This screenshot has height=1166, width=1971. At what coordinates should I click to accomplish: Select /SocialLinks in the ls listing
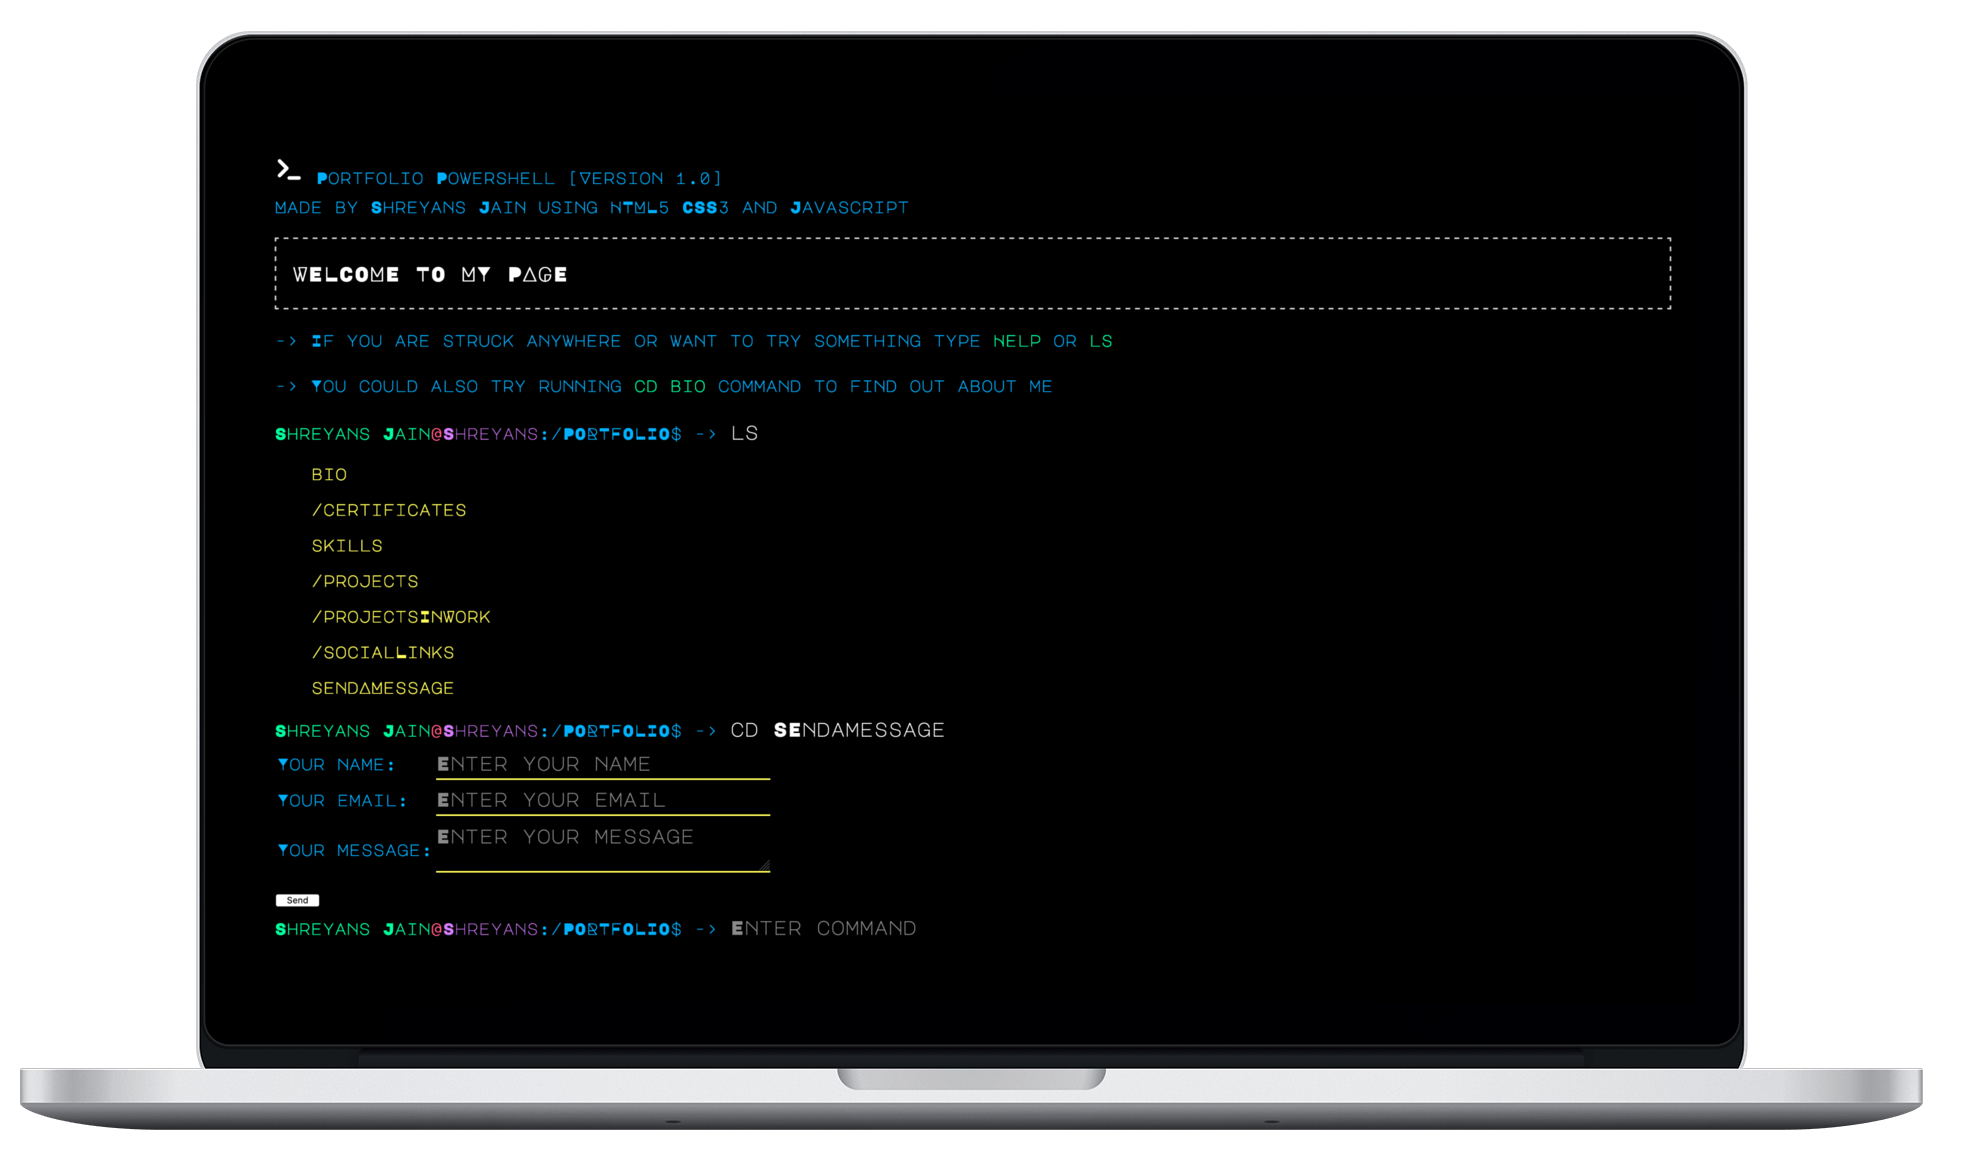(x=383, y=652)
